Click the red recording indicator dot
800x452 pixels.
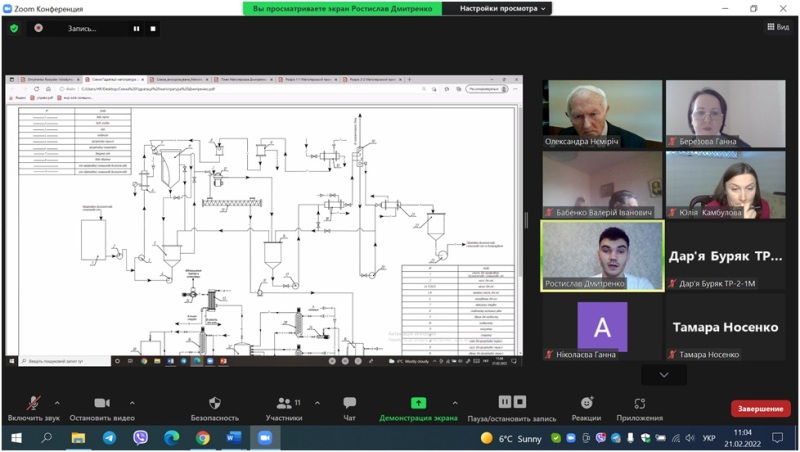[38, 28]
